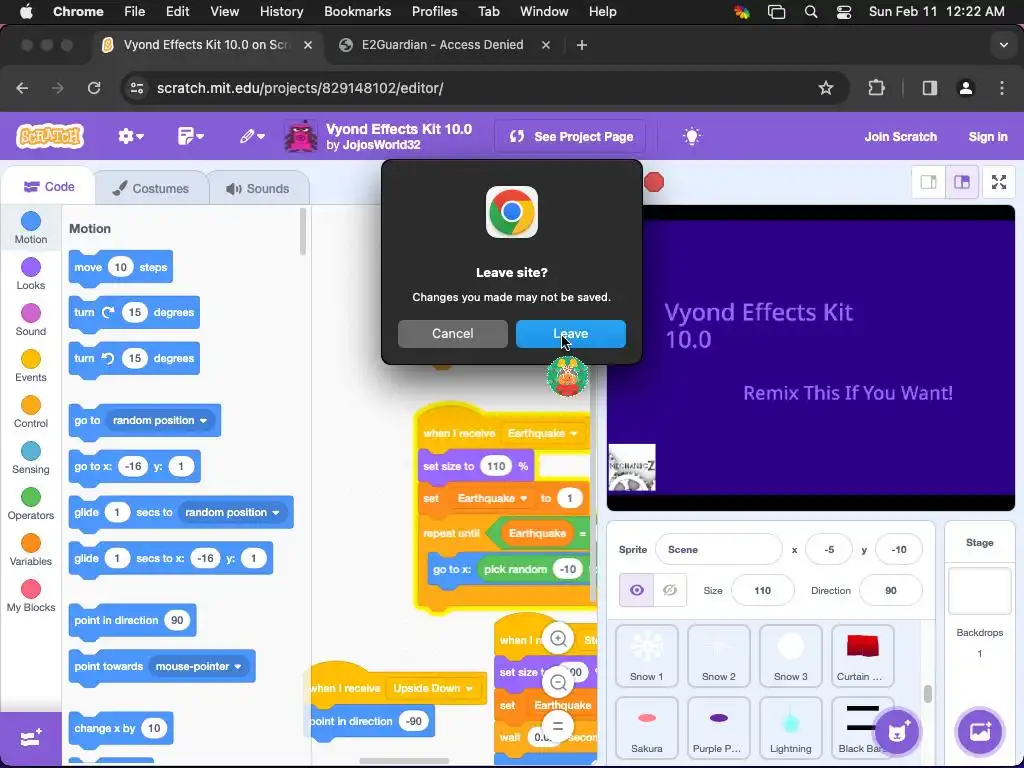Select the Purple P... sprite
Screen dimensions: 1024x768
(x=718, y=728)
